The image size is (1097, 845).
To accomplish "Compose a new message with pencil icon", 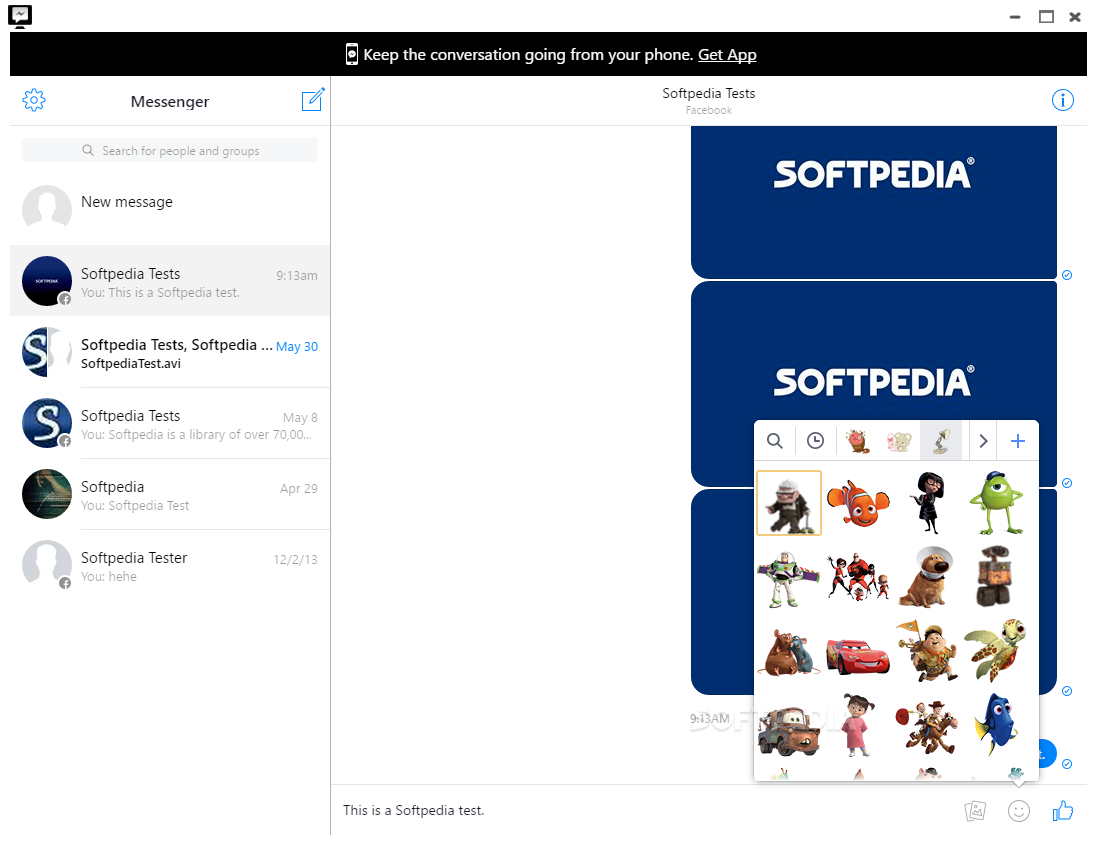I will pos(313,100).
